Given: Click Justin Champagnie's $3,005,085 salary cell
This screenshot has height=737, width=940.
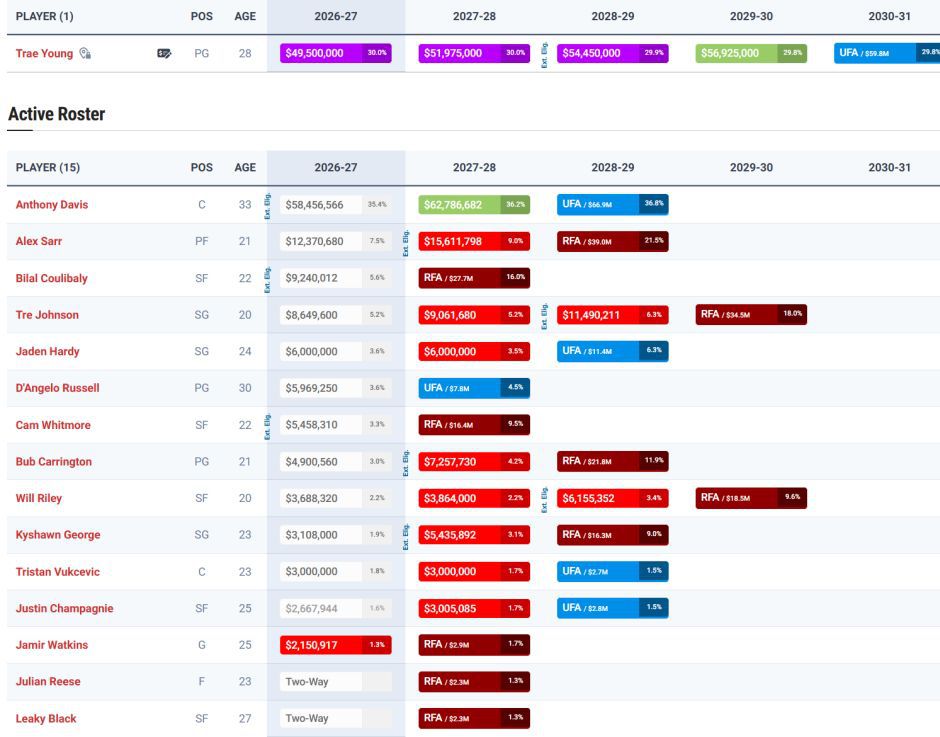Looking at the screenshot, I should [474, 609].
